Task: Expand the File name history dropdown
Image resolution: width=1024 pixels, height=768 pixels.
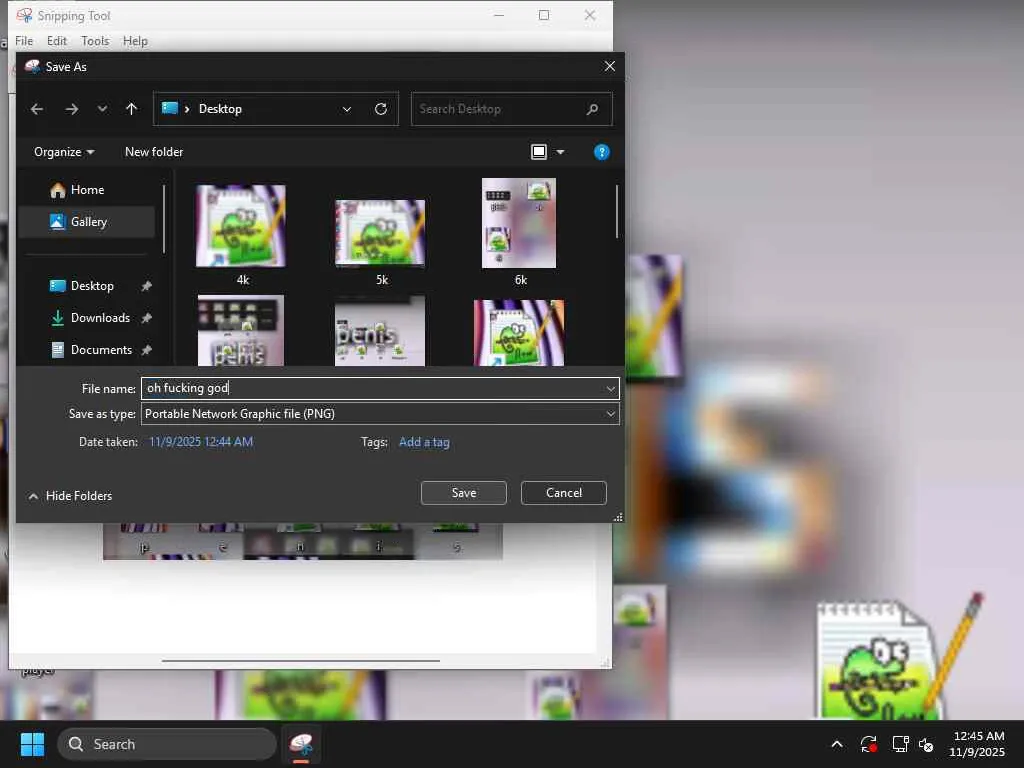Action: click(611, 389)
